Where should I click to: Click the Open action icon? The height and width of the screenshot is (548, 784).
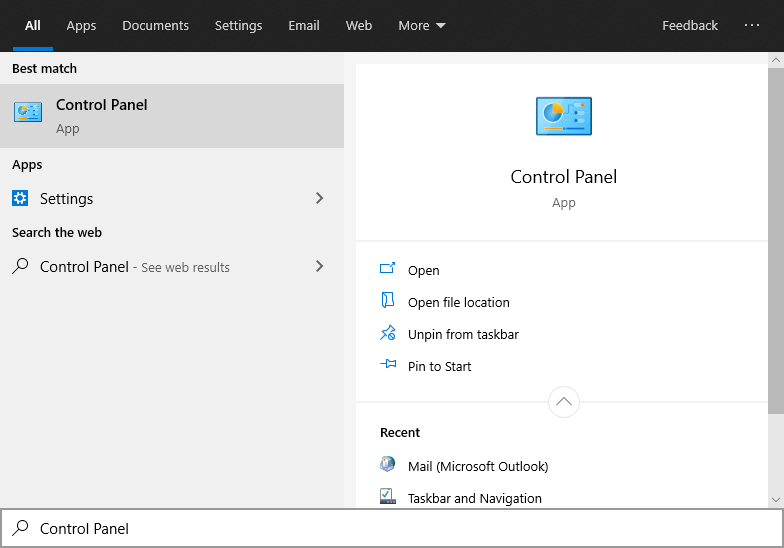[x=388, y=269]
